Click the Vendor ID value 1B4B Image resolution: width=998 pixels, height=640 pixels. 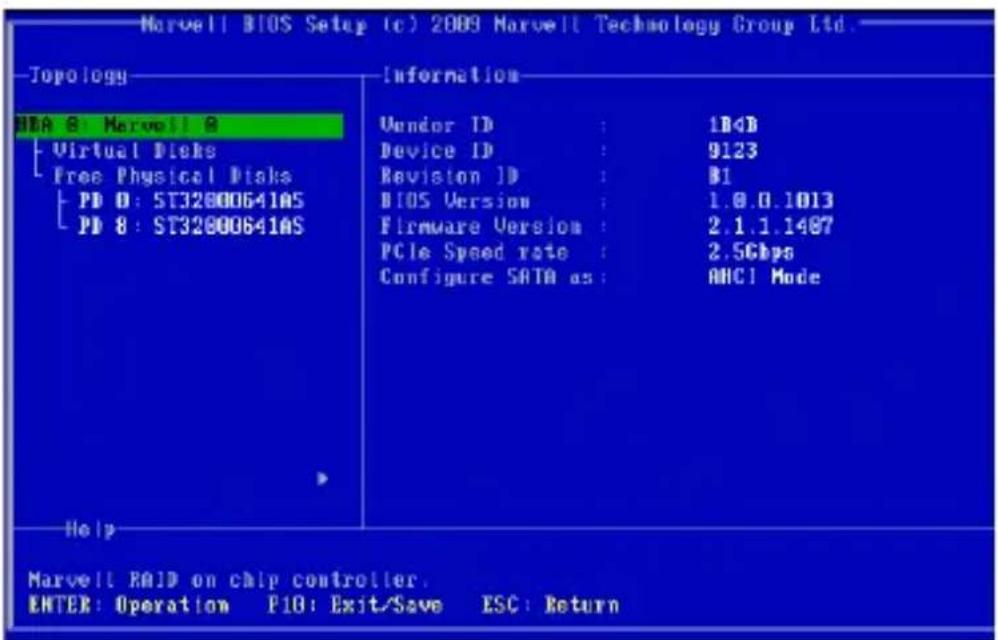click(733, 125)
